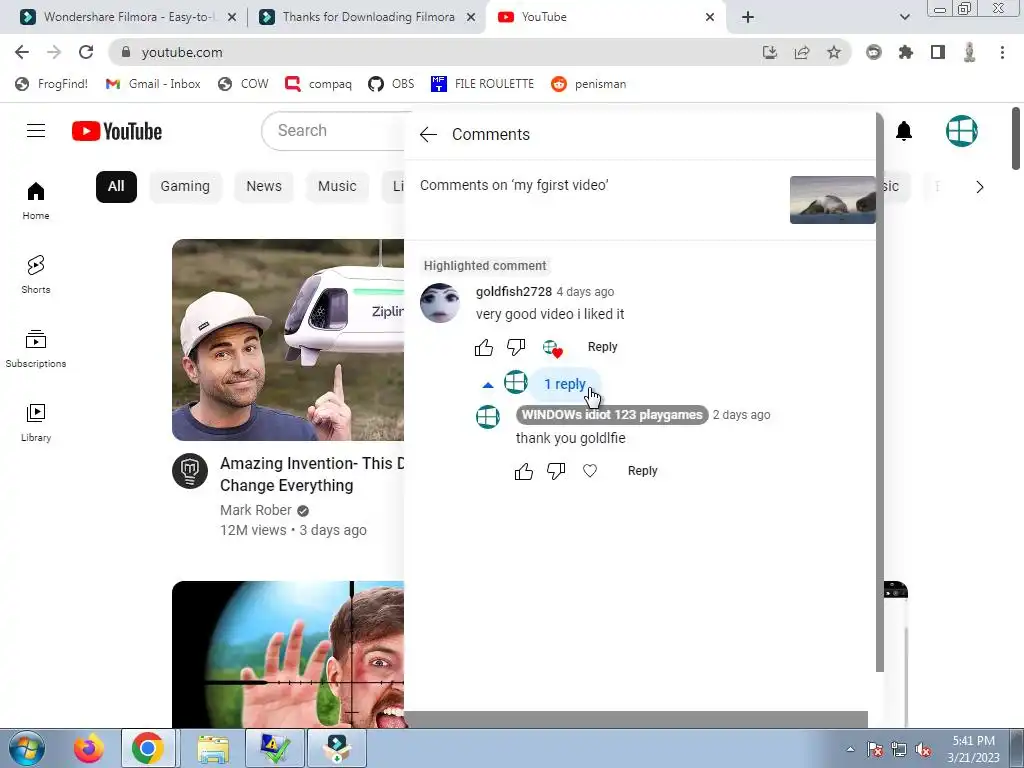Open the compaq bookmark
1024x768 pixels.
(319, 84)
